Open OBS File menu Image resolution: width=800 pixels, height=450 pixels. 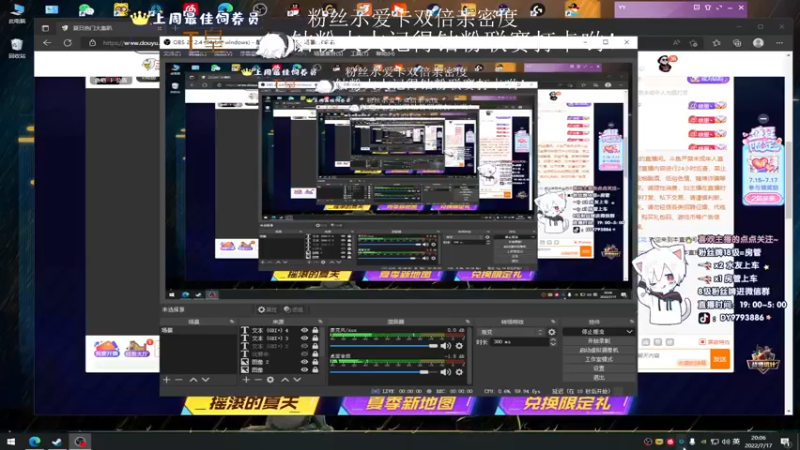(x=171, y=54)
